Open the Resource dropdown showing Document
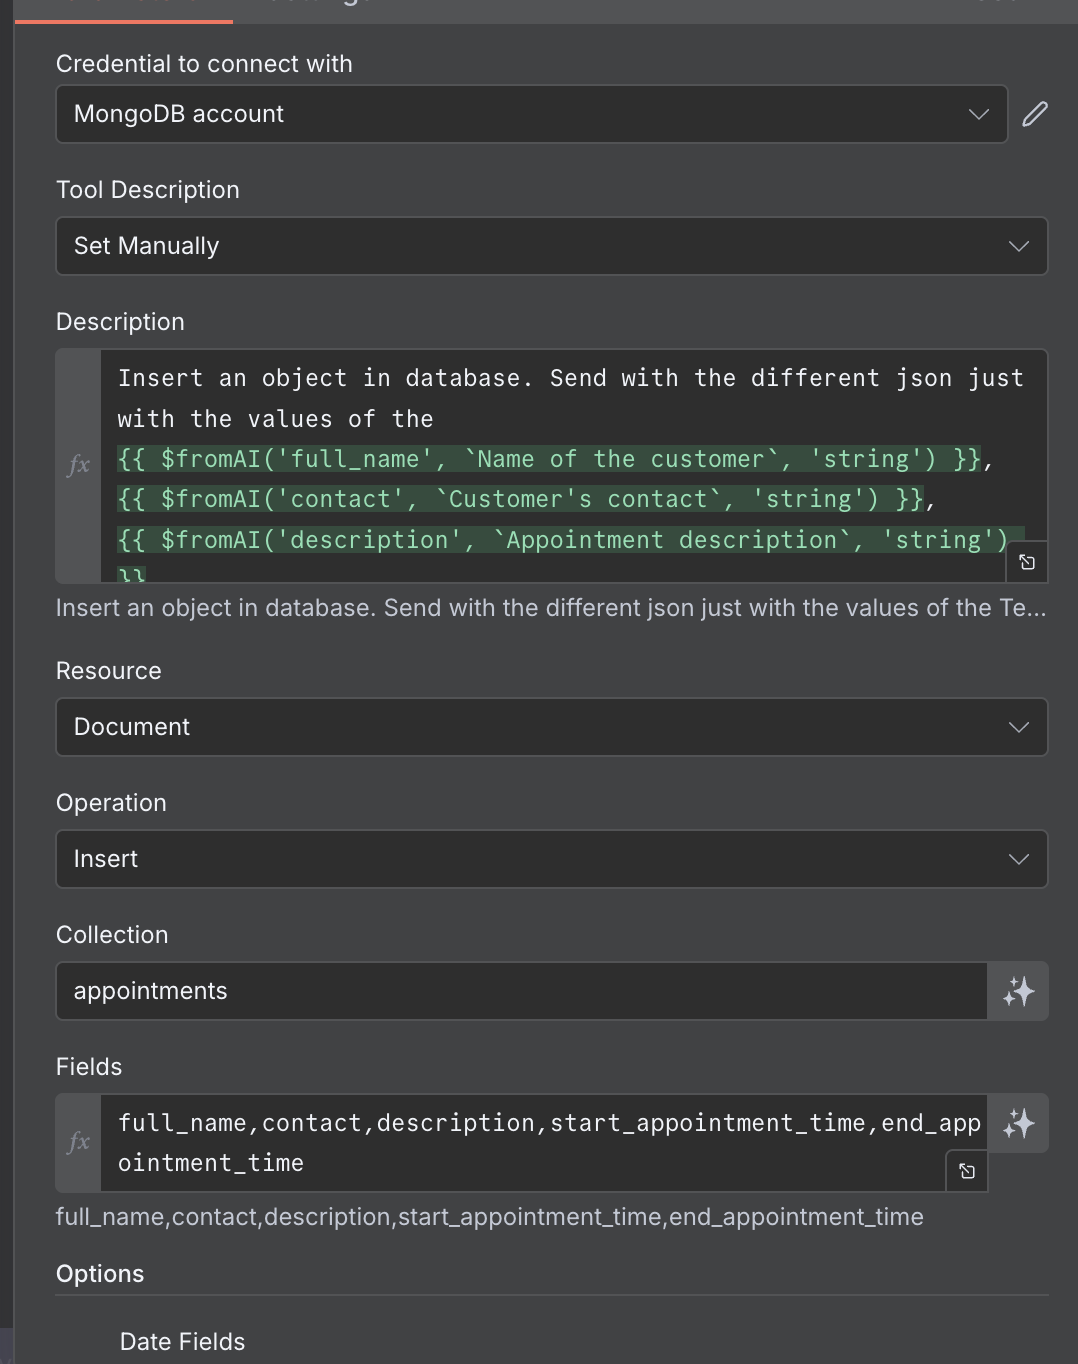This screenshot has height=1364, width=1078. tap(551, 727)
